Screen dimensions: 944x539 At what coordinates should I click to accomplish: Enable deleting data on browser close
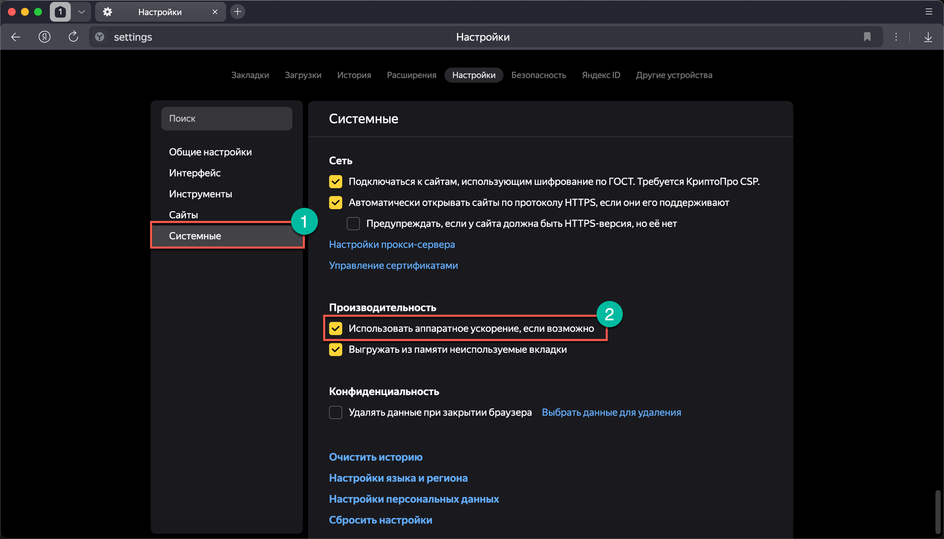click(335, 413)
